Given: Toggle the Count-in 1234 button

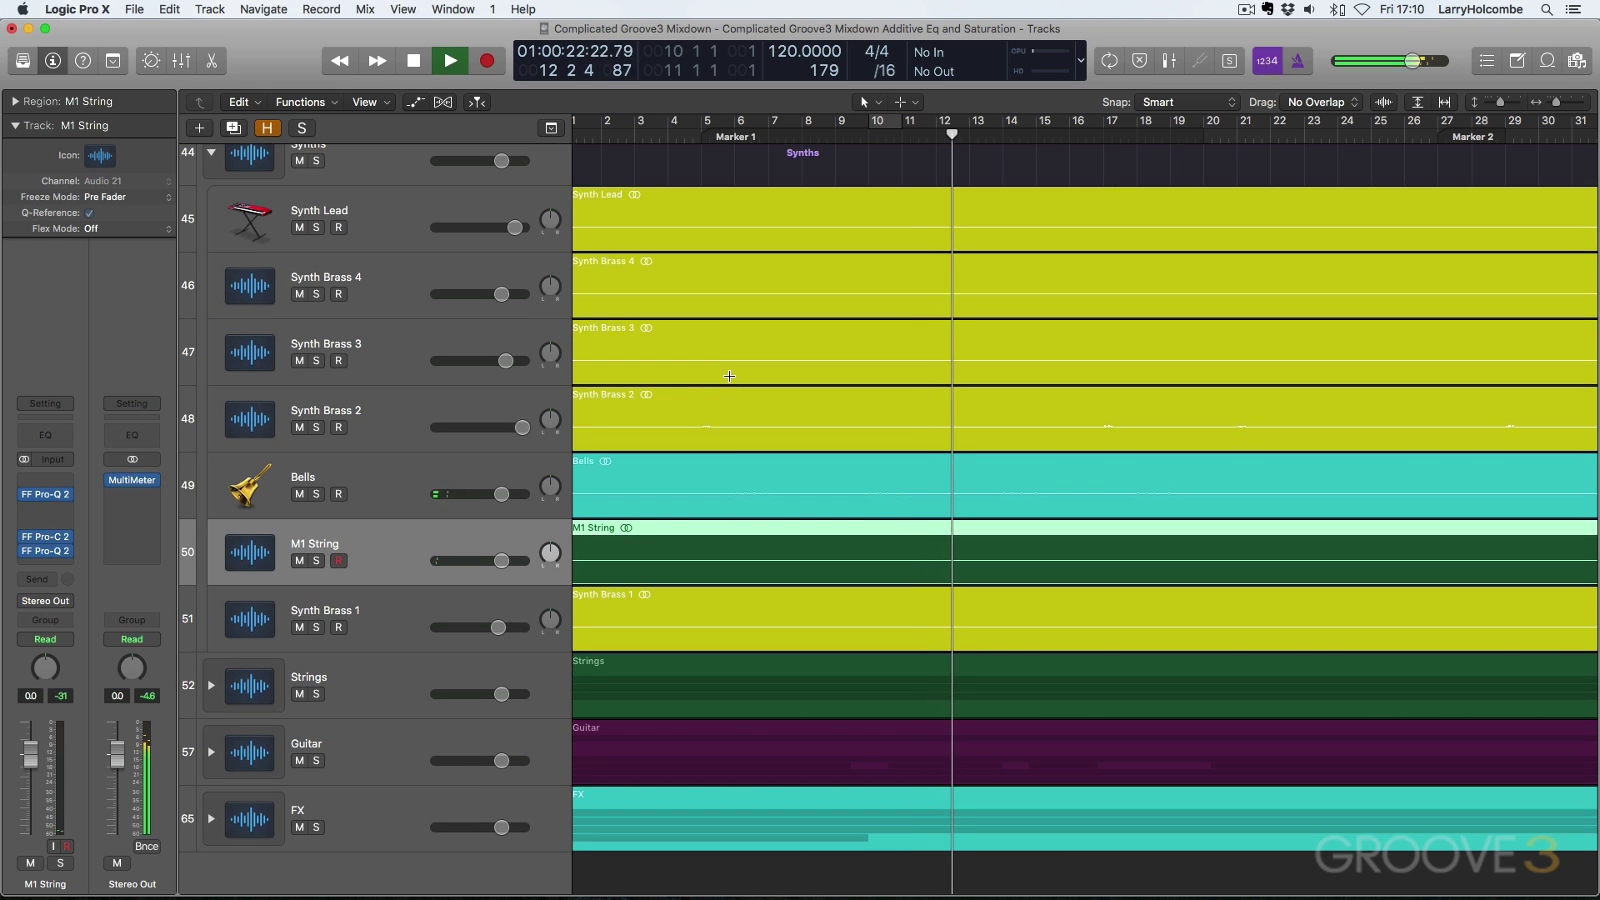Looking at the screenshot, I should (1267, 61).
